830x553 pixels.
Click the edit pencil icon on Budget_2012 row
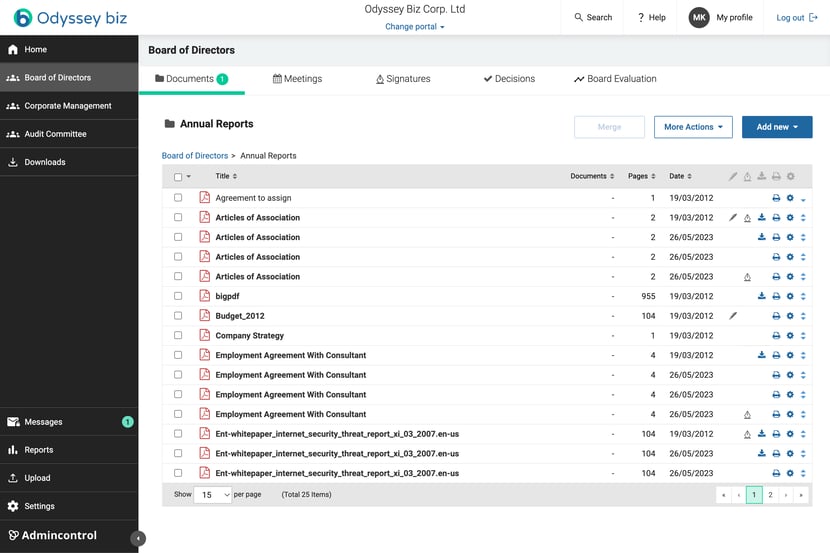pos(733,316)
